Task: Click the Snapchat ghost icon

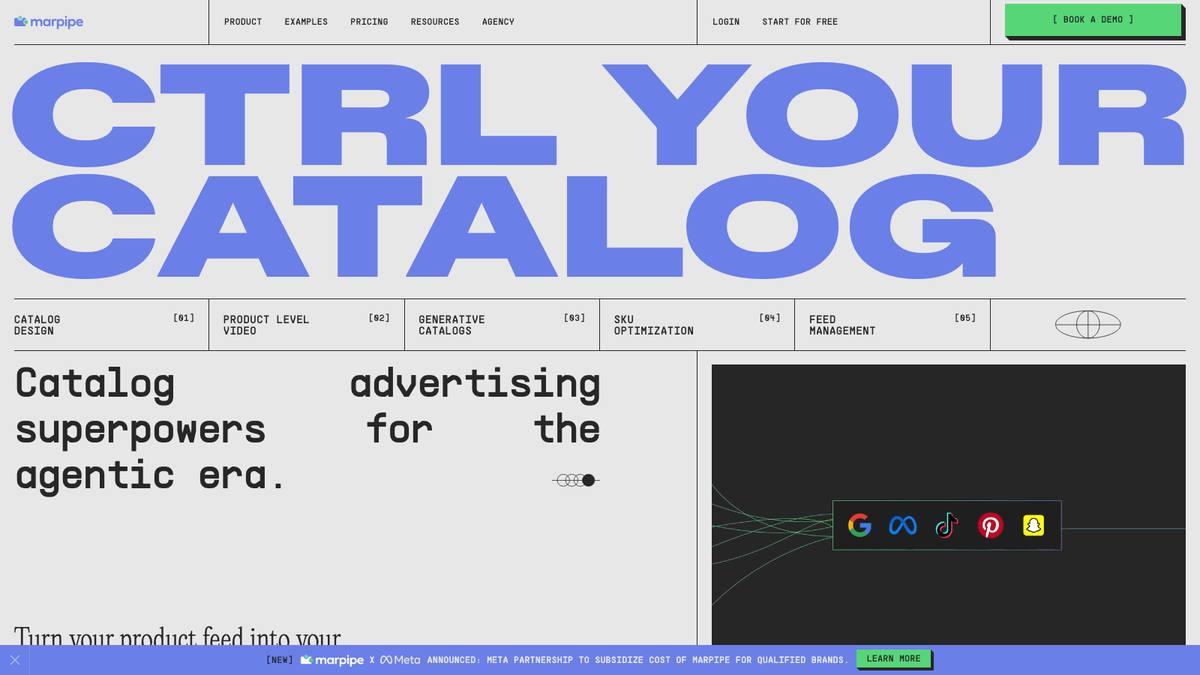Action: 1033,525
